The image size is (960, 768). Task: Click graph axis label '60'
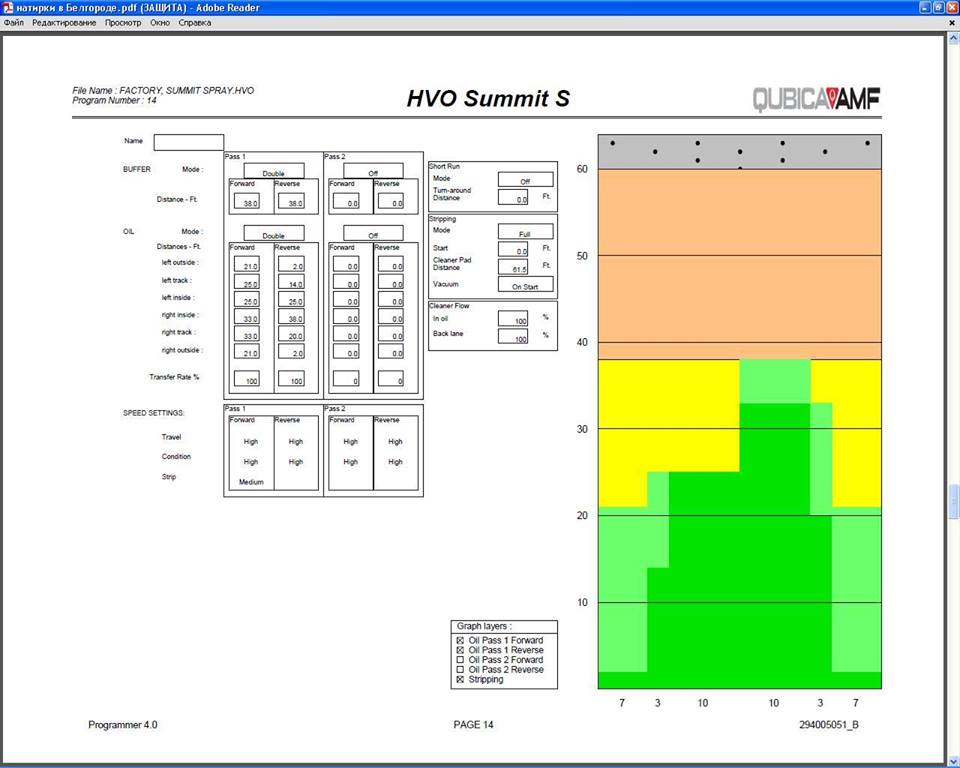click(582, 169)
